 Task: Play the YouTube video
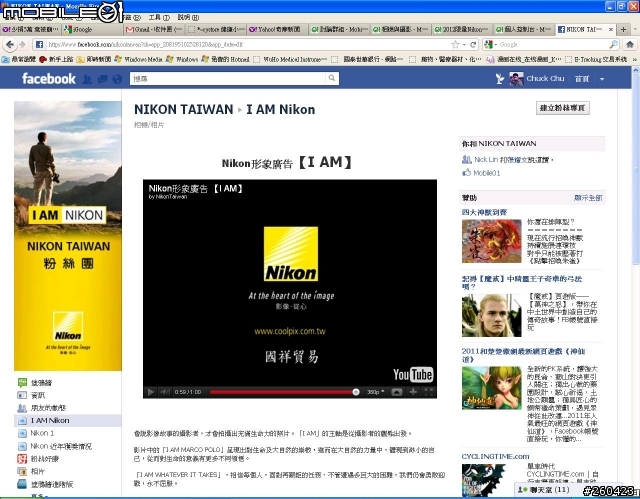point(150,392)
